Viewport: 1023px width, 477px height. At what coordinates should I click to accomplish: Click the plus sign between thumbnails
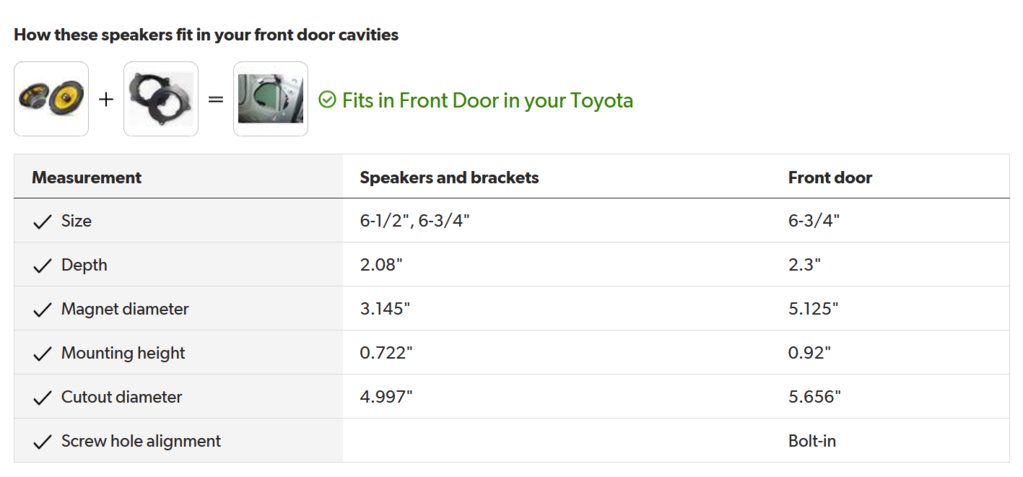pyautogui.click(x=106, y=99)
